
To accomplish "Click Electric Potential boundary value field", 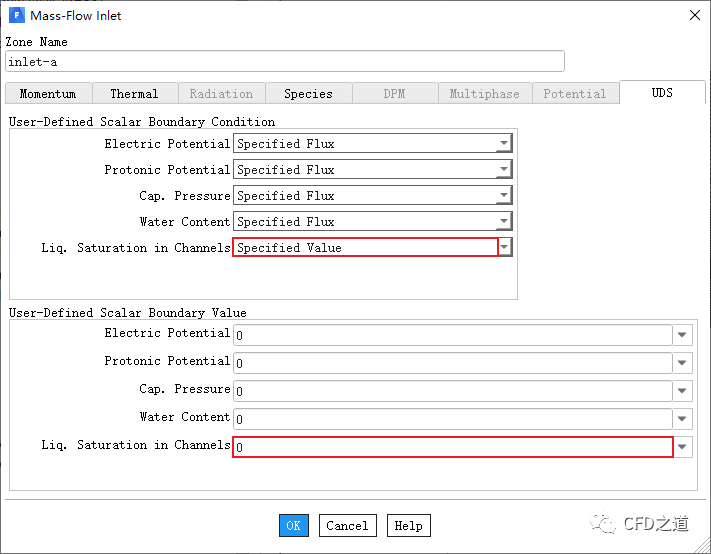I will pos(453,335).
